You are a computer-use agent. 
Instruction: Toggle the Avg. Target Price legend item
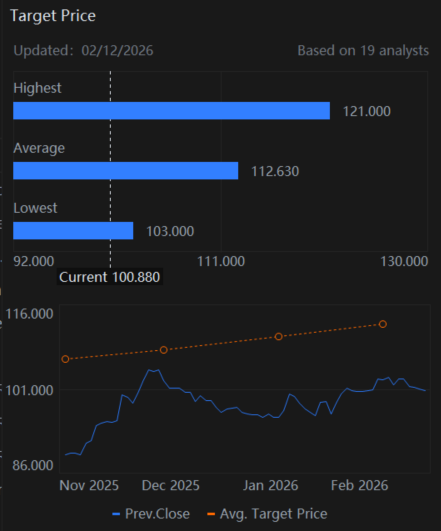click(x=267, y=514)
